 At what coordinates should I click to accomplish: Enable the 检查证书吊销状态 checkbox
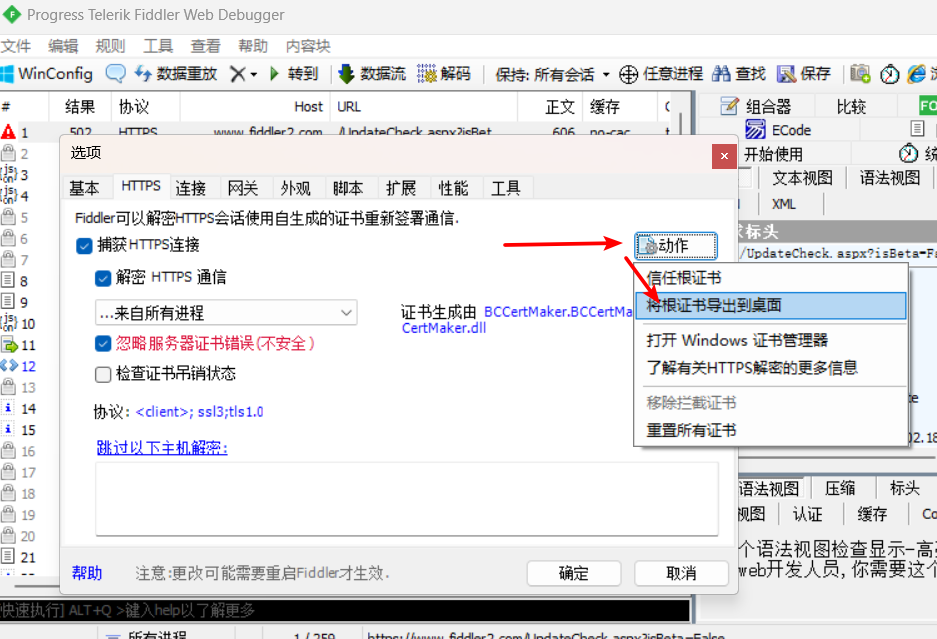[x=103, y=374]
